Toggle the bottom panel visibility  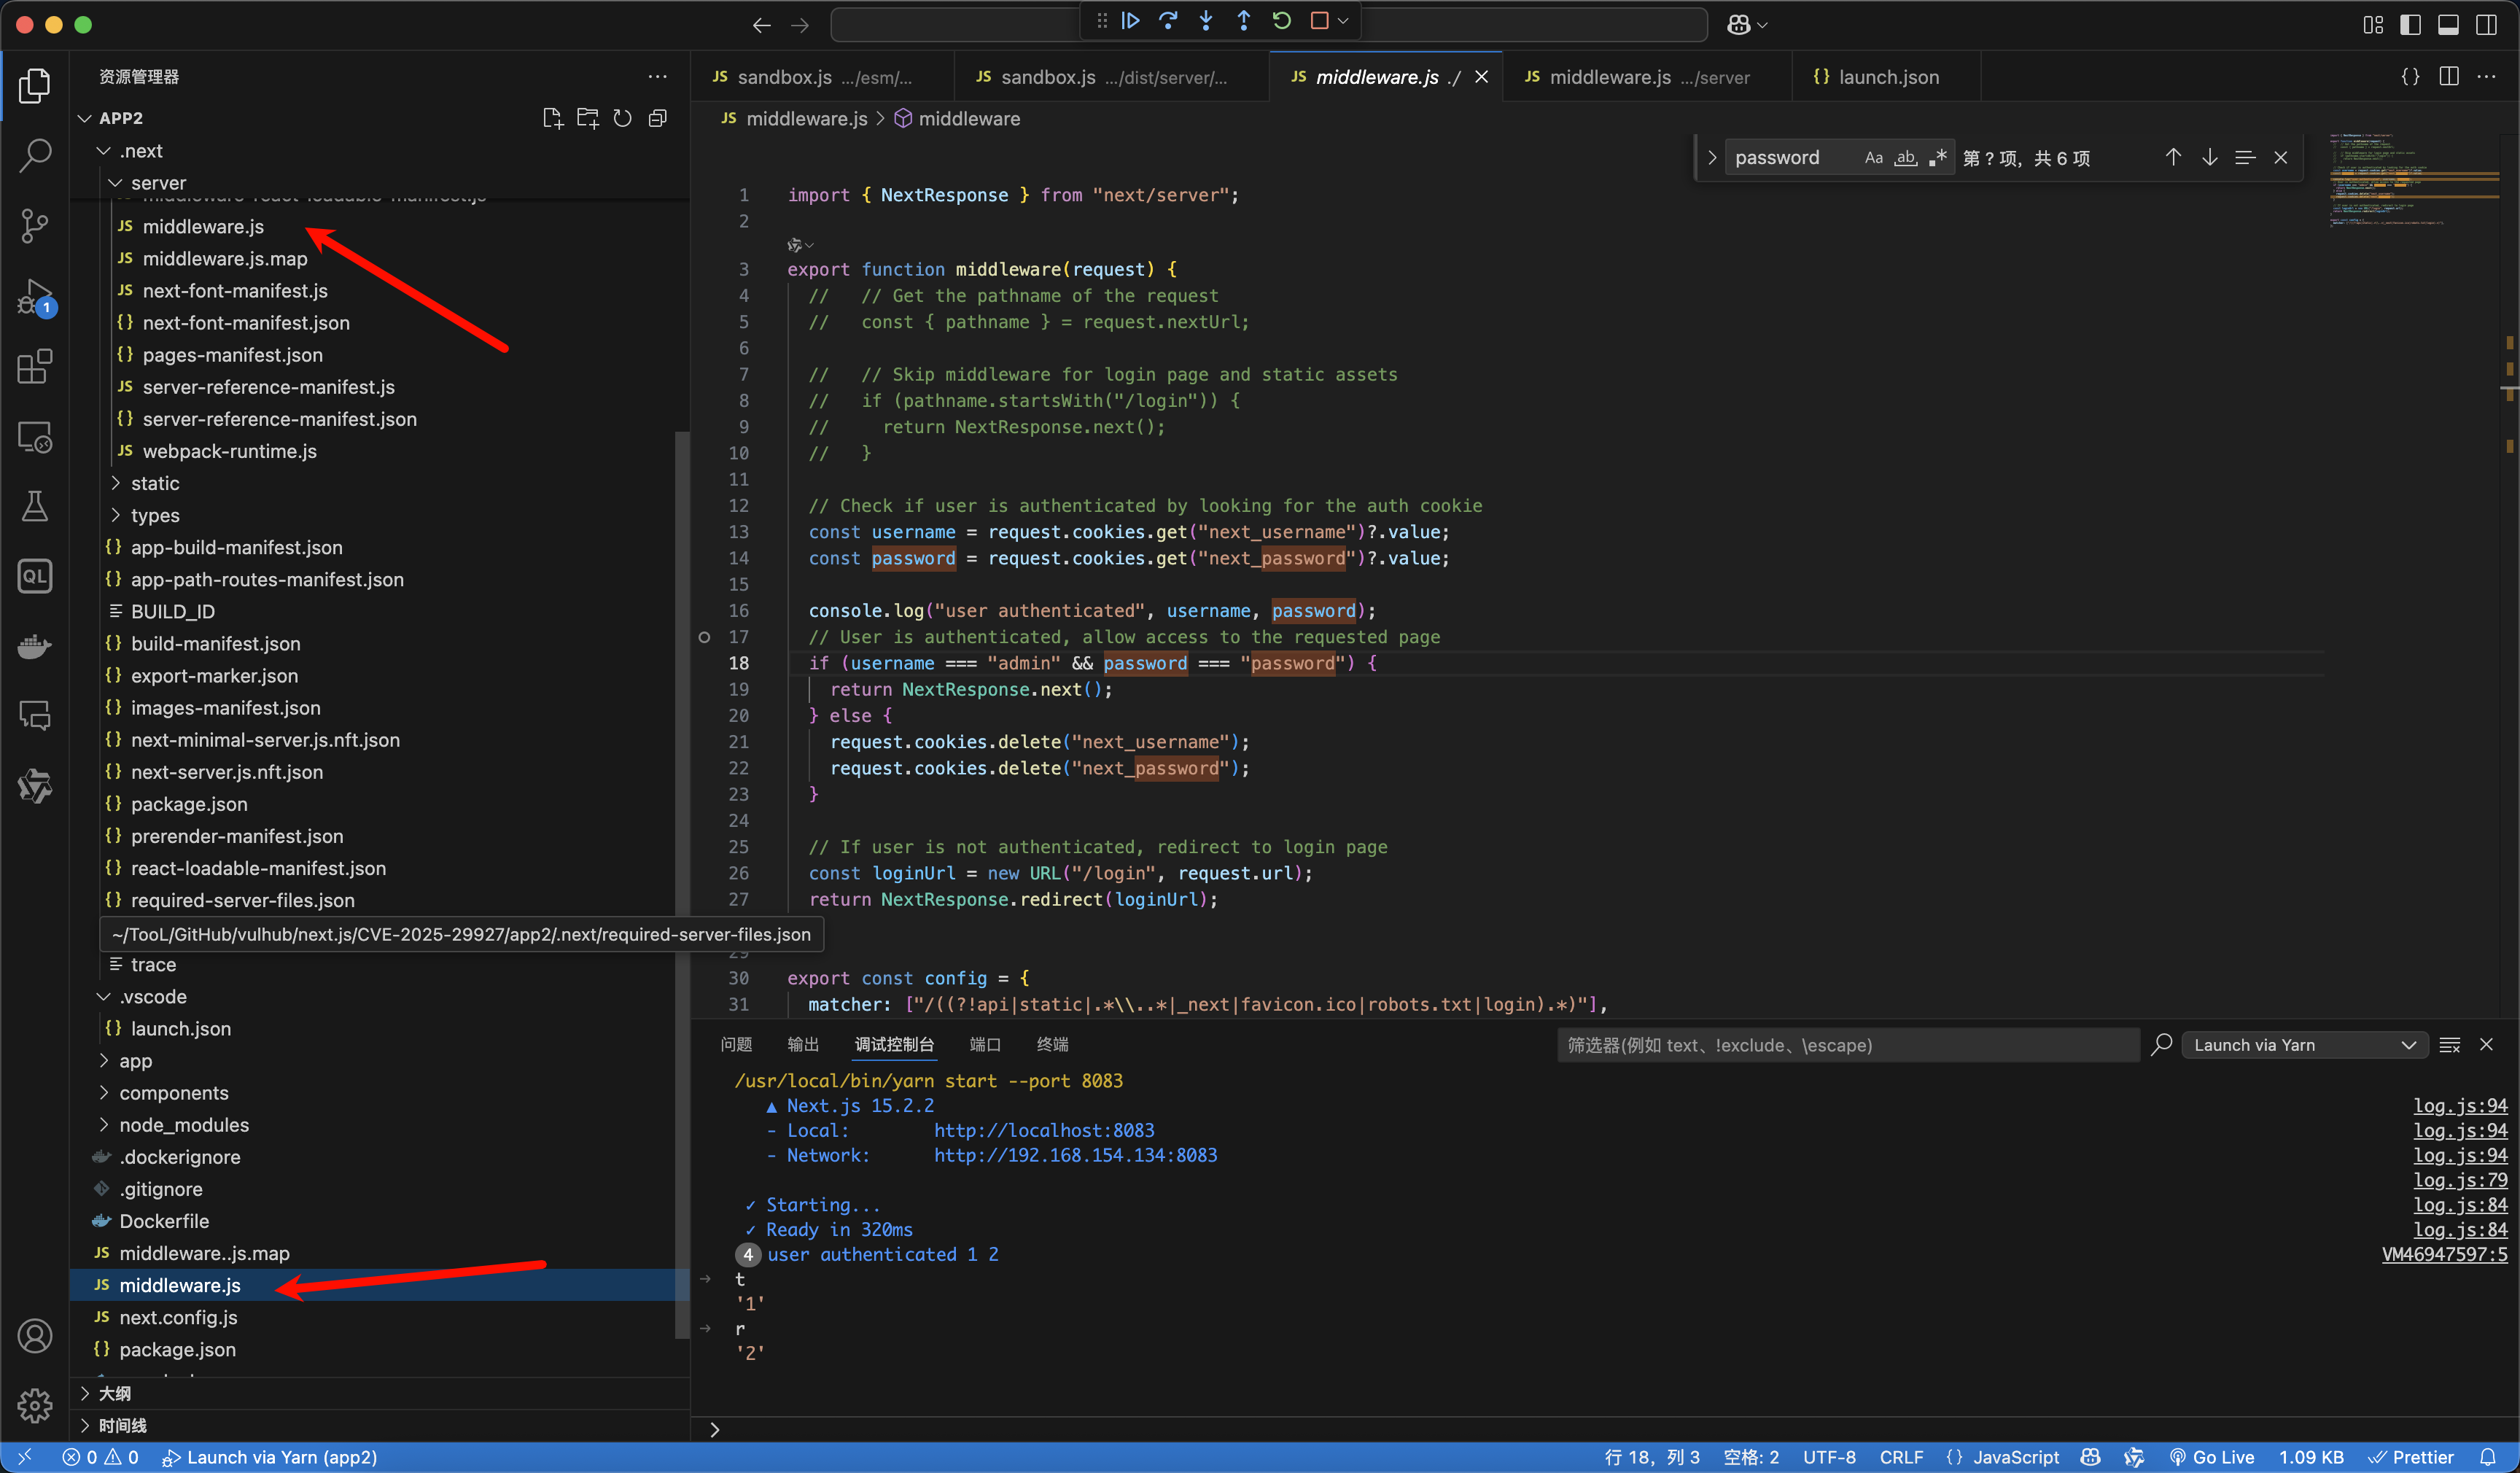click(x=2449, y=25)
